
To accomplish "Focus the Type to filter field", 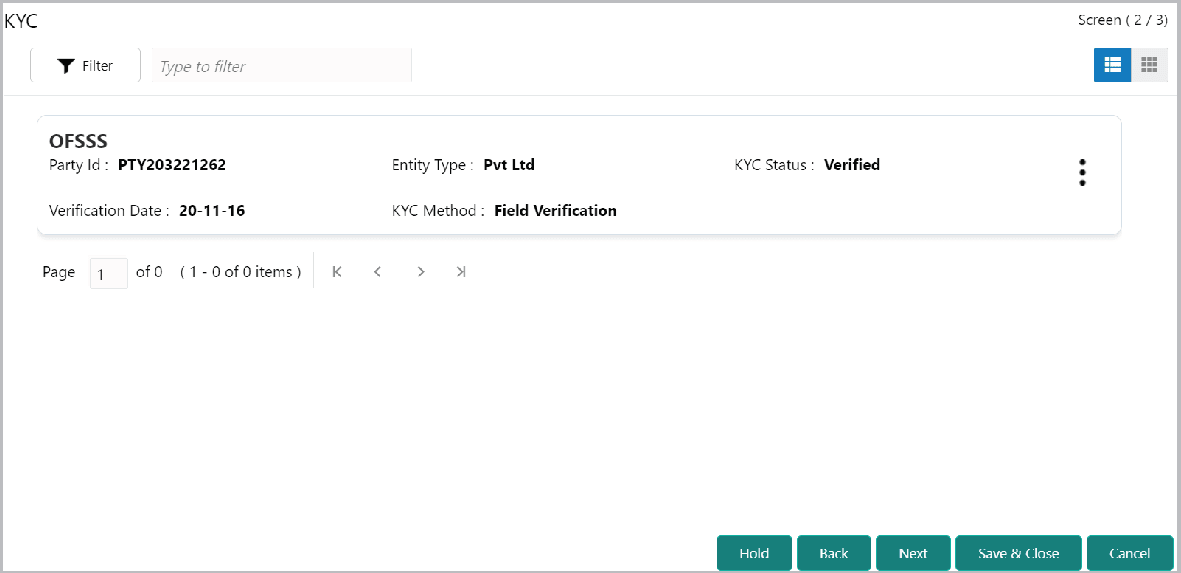I will (x=282, y=66).
